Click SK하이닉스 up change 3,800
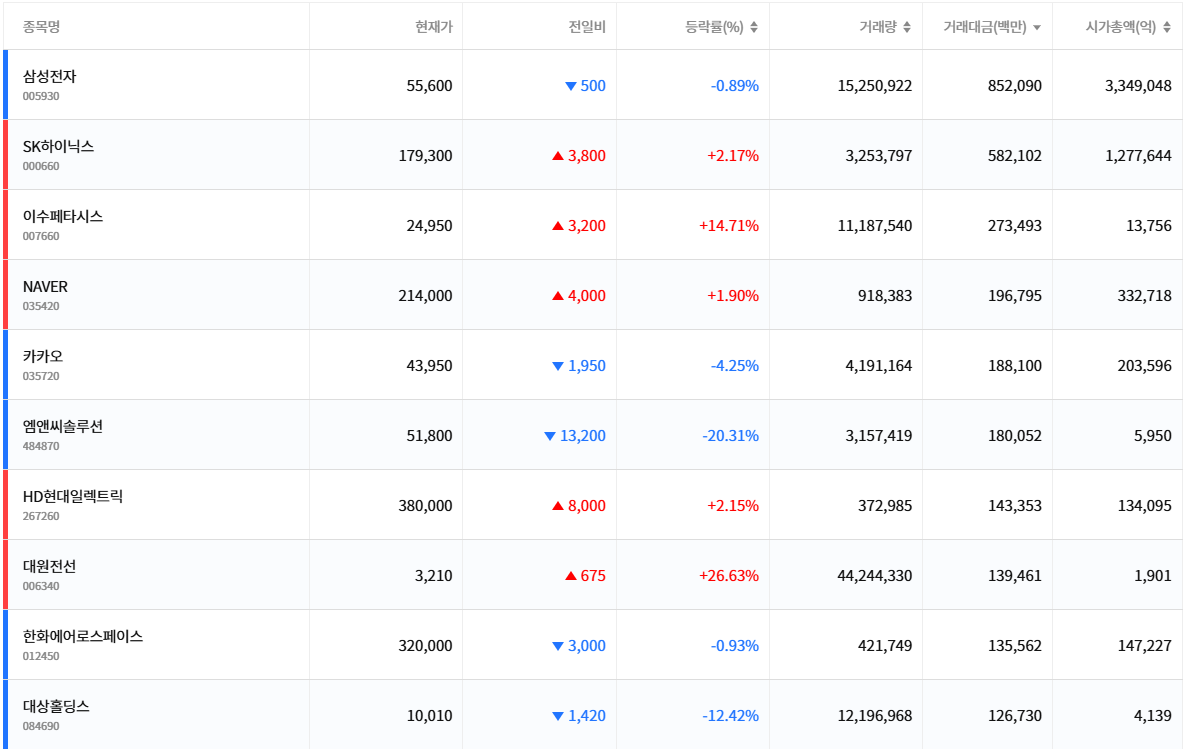1192x749 pixels. point(579,156)
